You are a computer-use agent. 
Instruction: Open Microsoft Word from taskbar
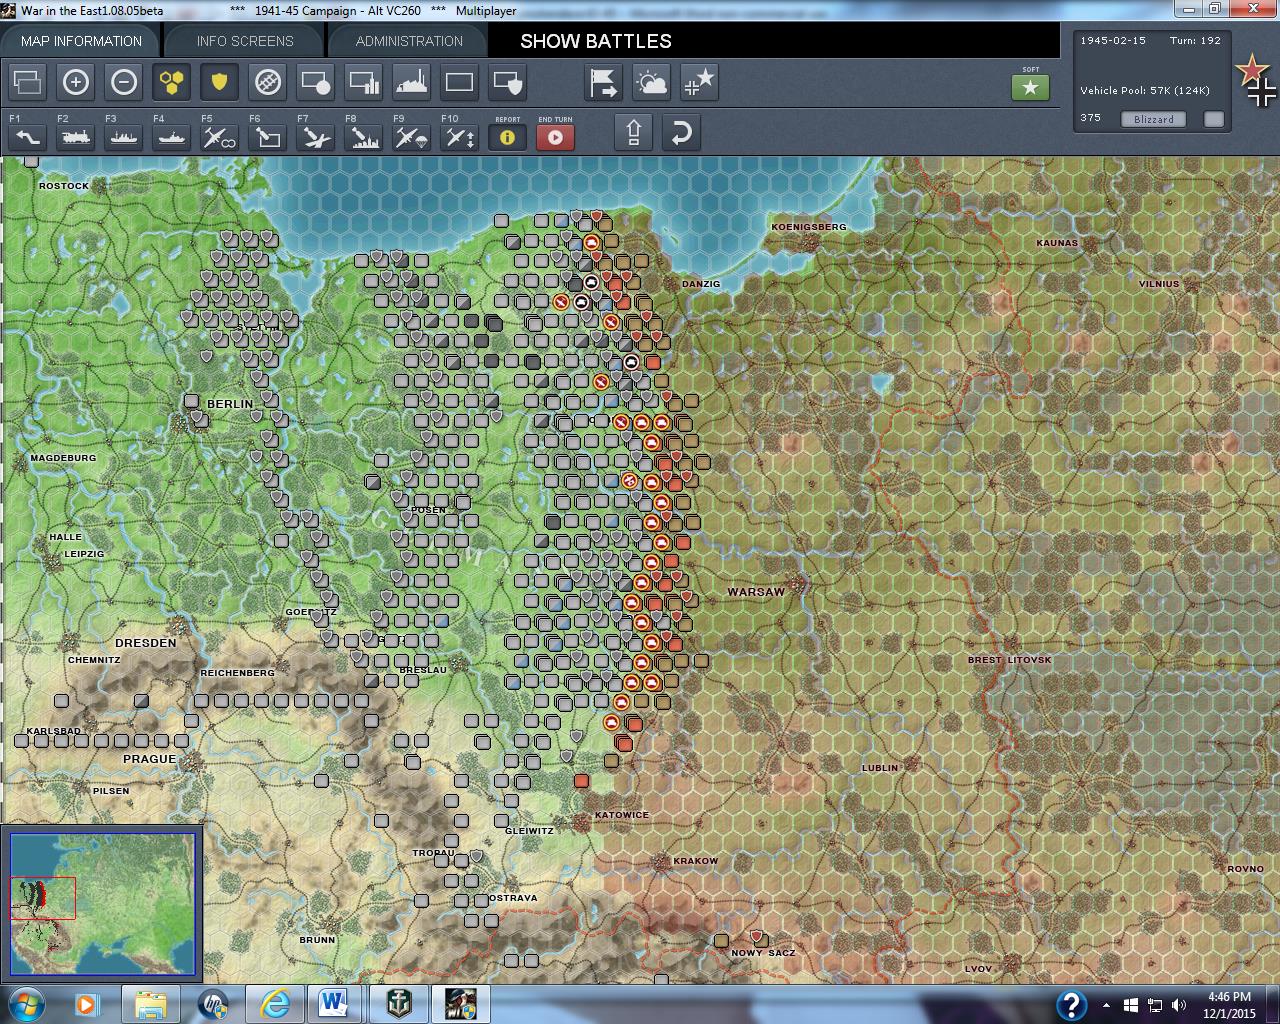point(333,1004)
